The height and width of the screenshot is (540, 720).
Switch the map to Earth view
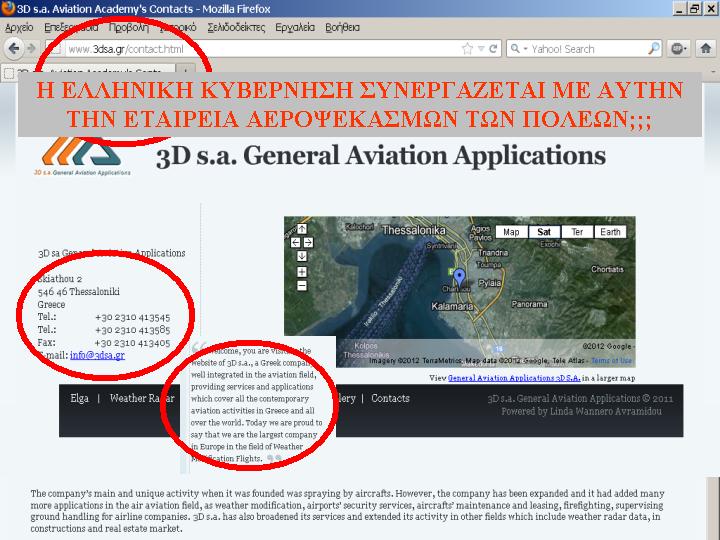(610, 232)
